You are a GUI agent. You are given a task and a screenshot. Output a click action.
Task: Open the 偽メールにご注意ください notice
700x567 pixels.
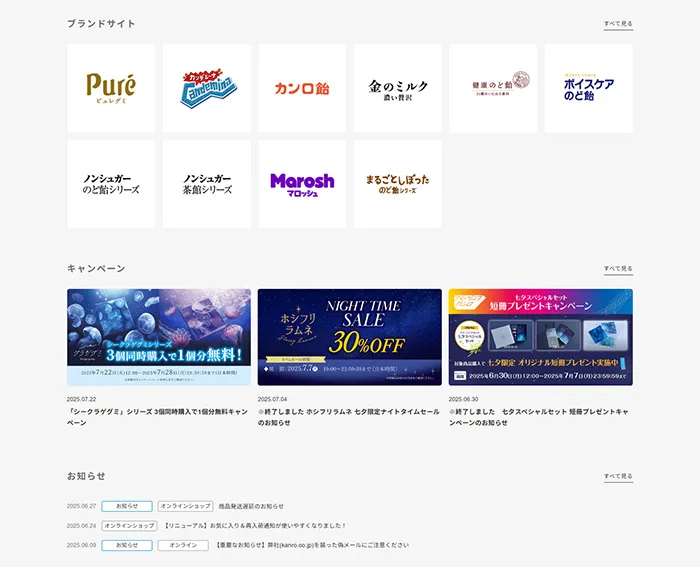(312, 545)
